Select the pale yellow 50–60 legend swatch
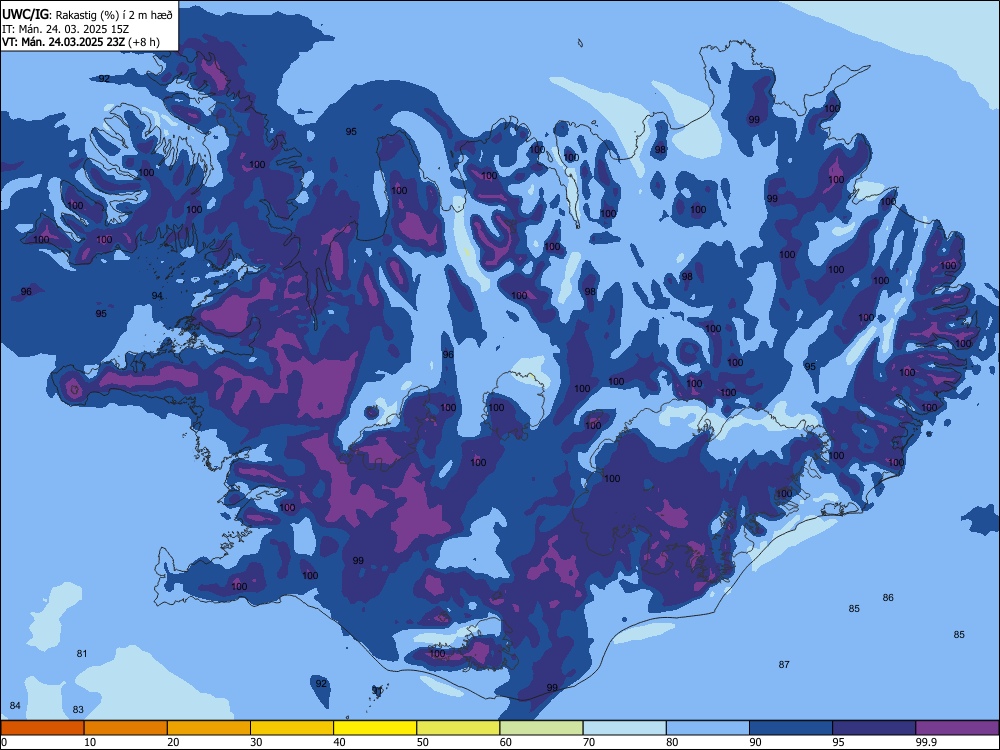Image resolution: width=1000 pixels, height=750 pixels. coord(459,728)
